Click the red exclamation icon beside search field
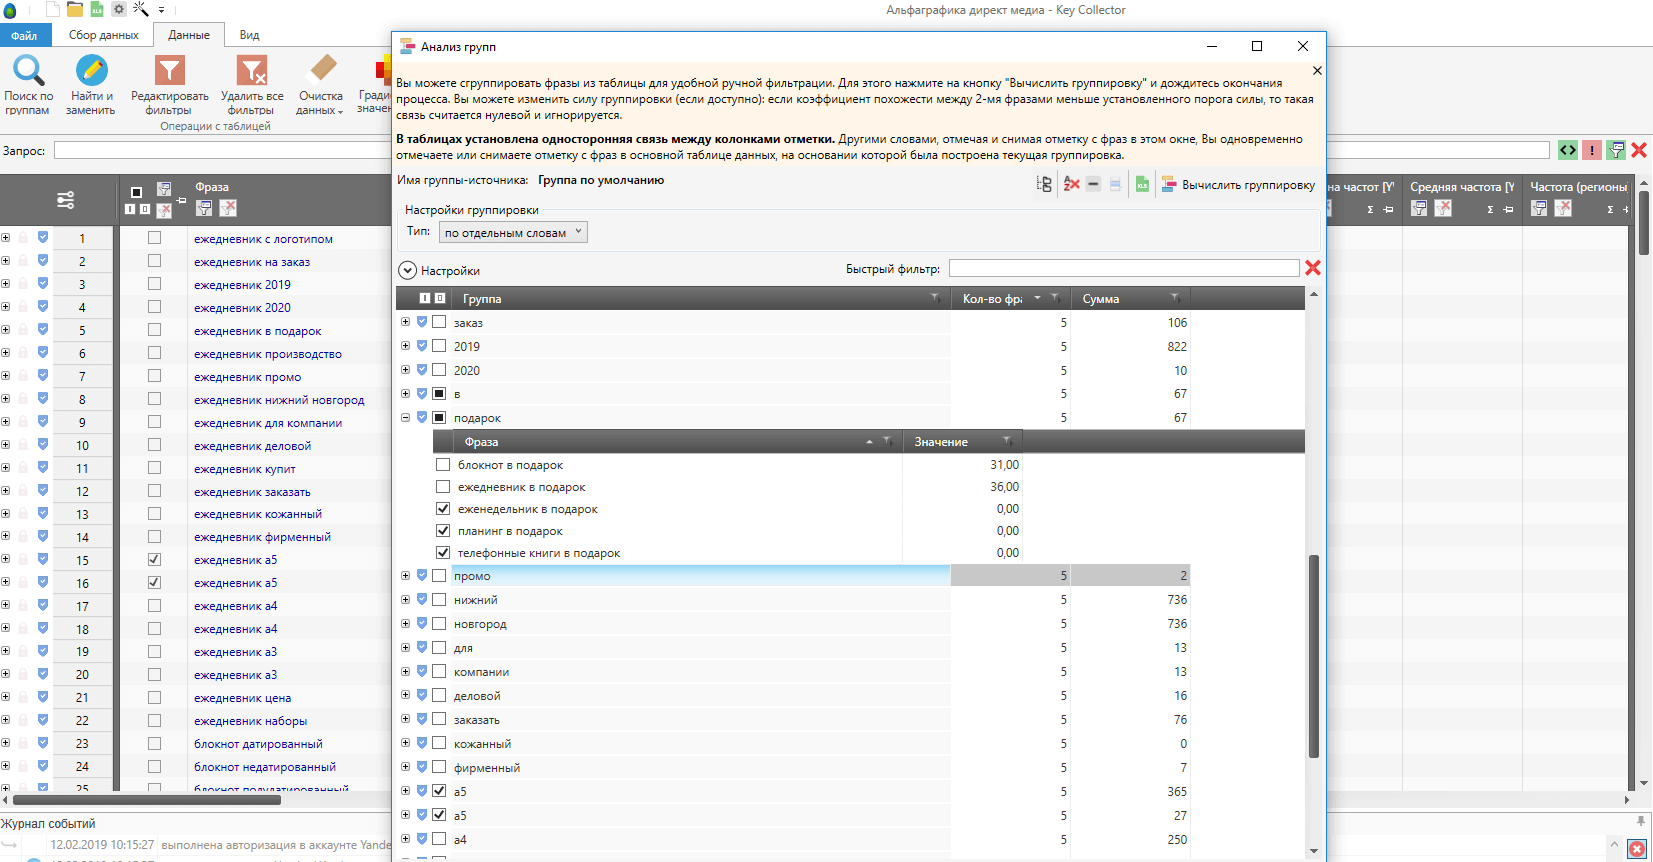 (x=1592, y=150)
